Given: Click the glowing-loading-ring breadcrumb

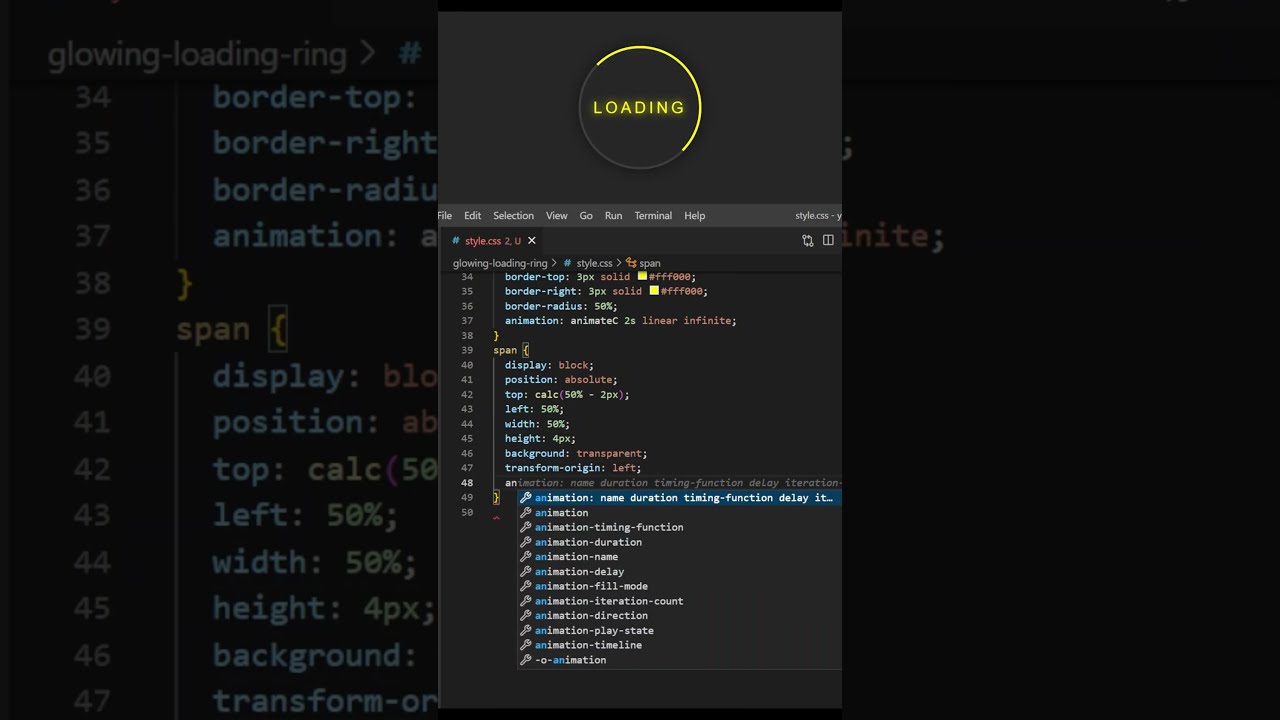Looking at the screenshot, I should pos(500,263).
